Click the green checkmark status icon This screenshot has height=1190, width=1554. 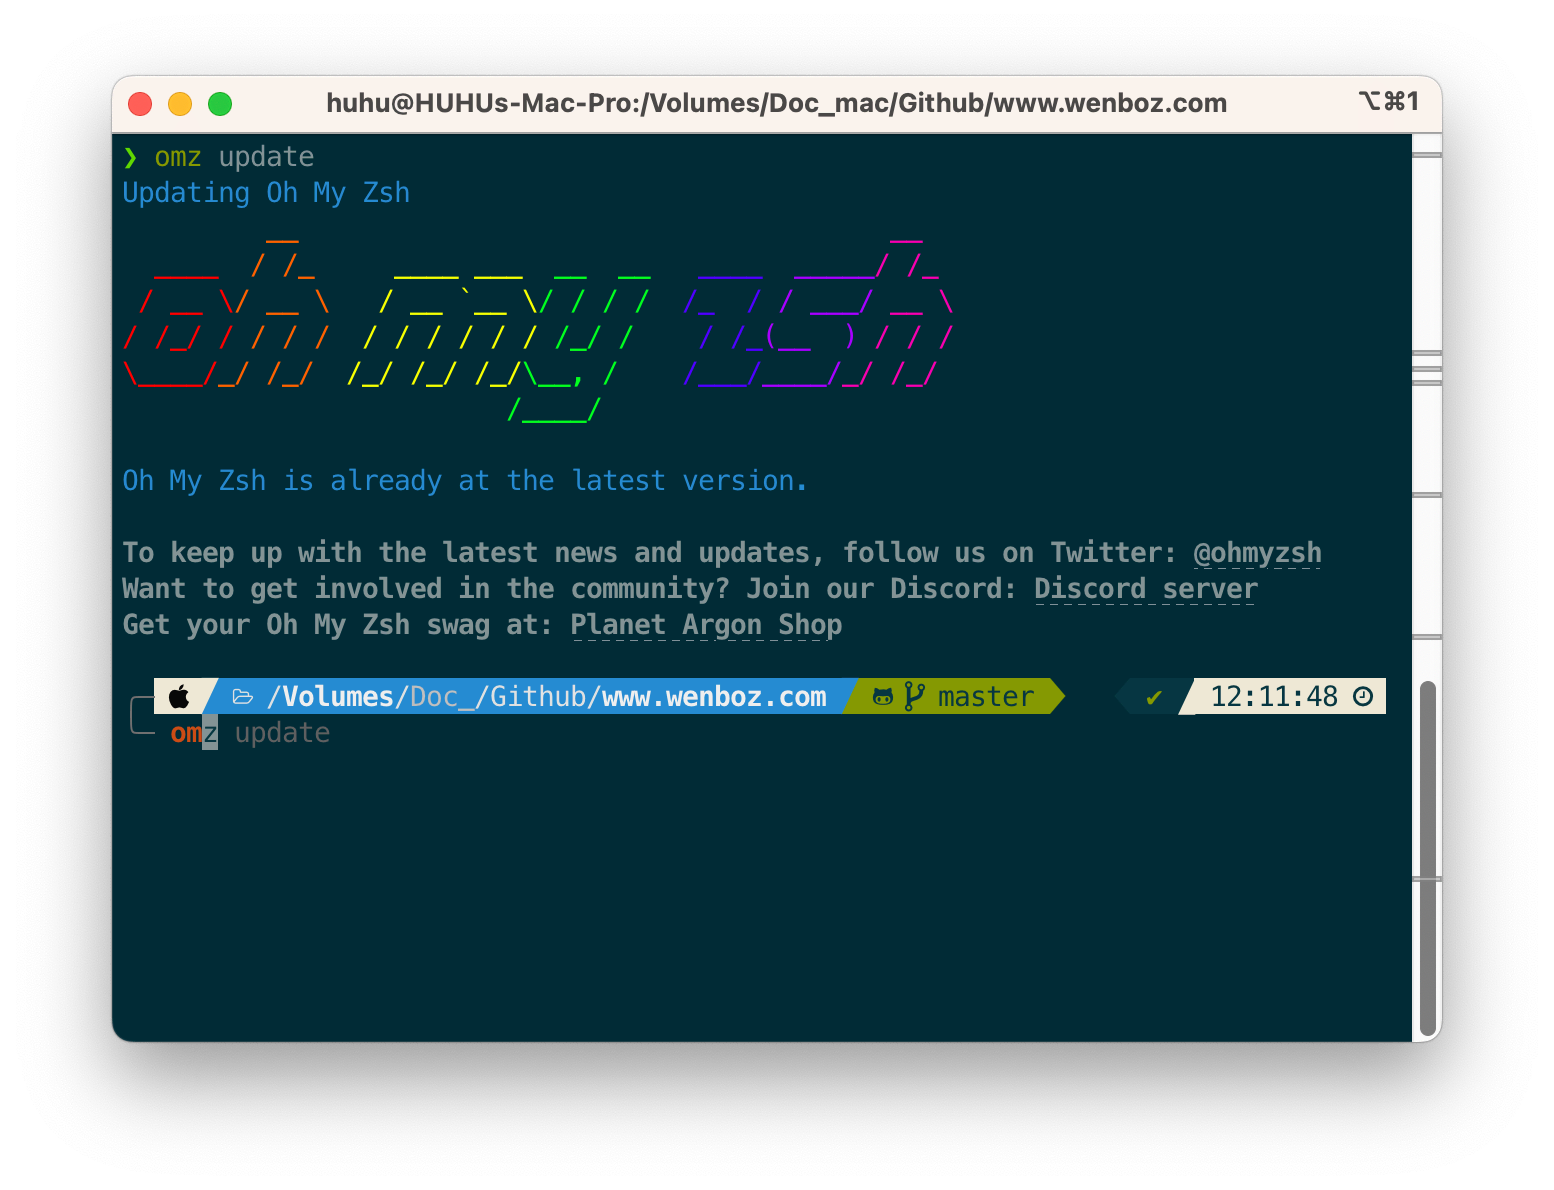1154,697
